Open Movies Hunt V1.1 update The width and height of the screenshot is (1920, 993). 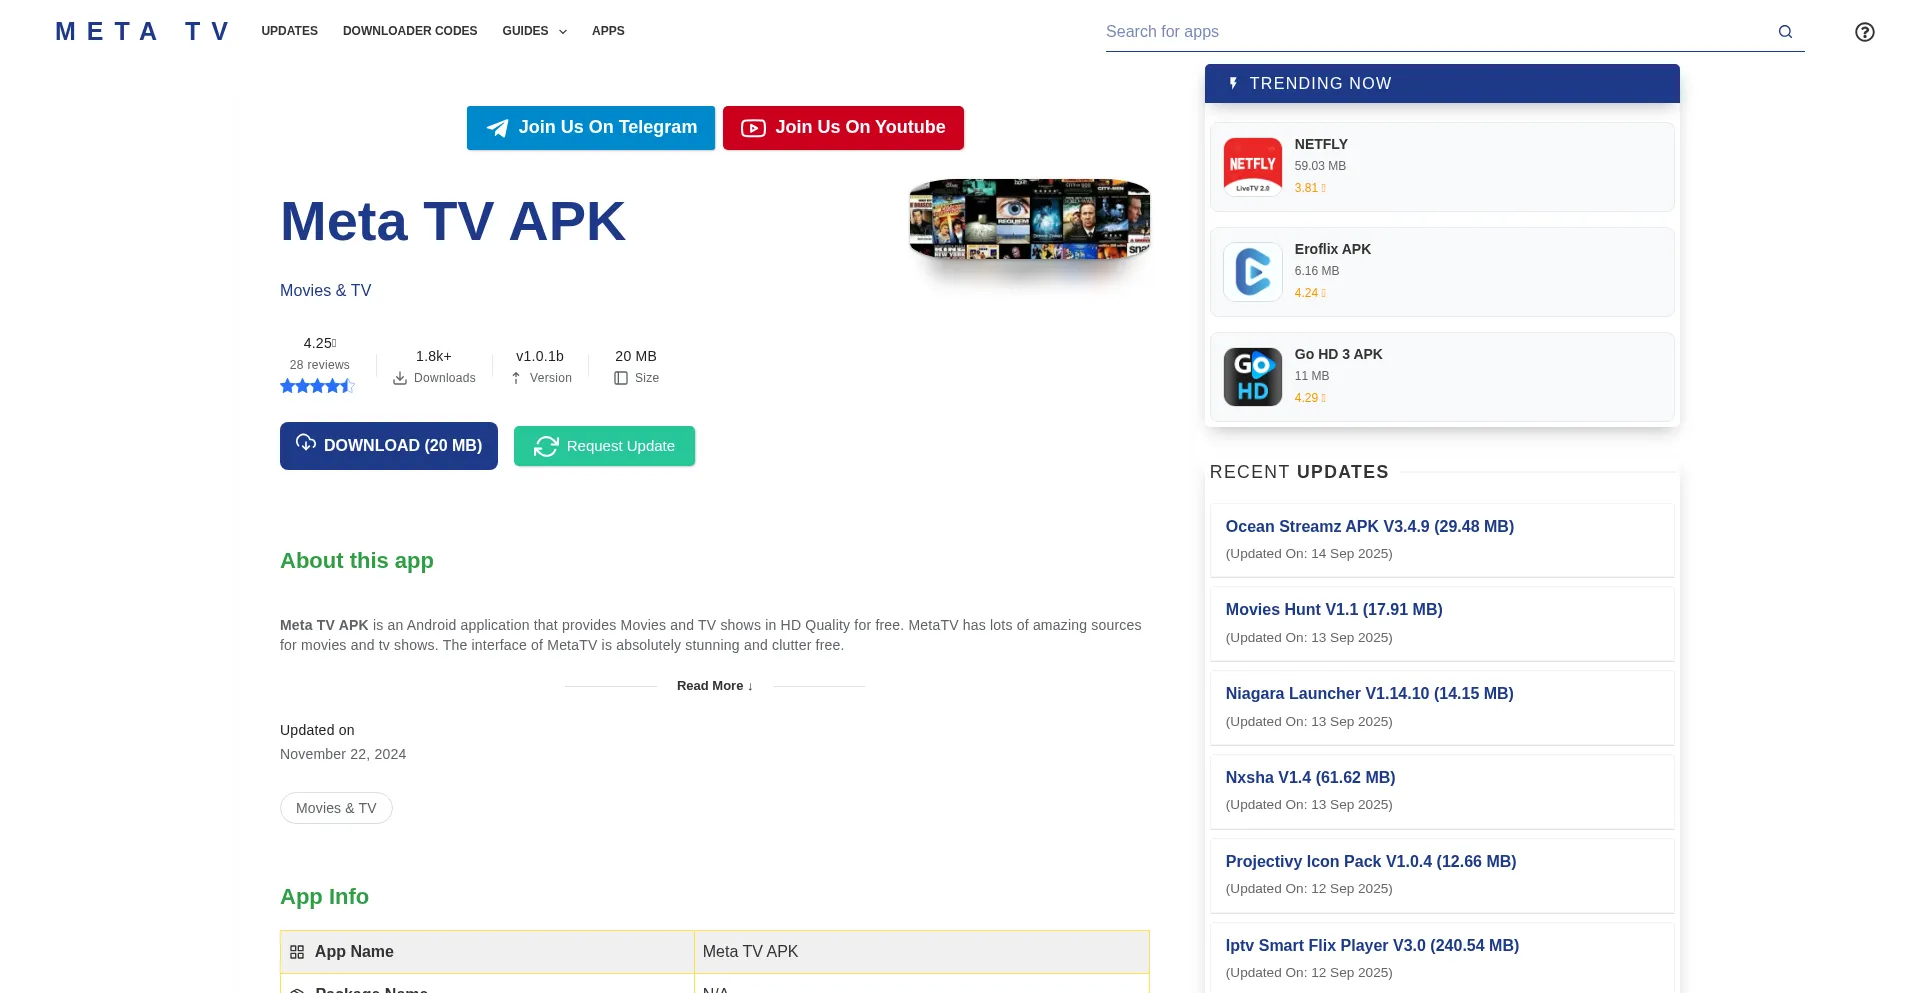coord(1334,609)
